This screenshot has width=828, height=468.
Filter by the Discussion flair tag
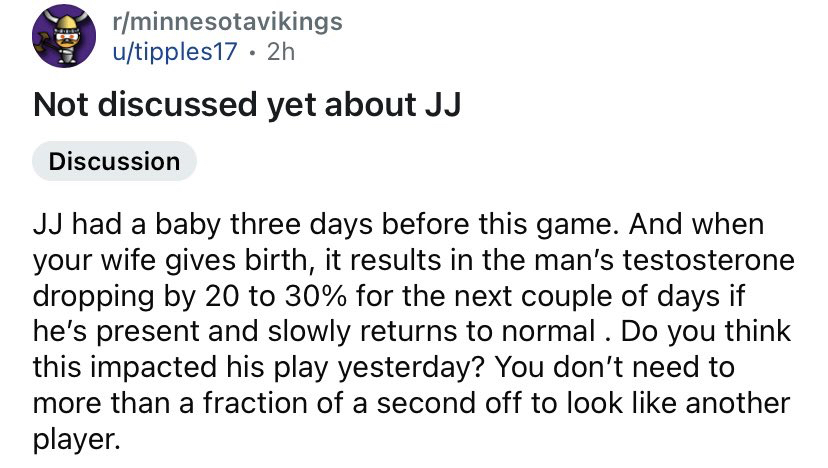(114, 162)
